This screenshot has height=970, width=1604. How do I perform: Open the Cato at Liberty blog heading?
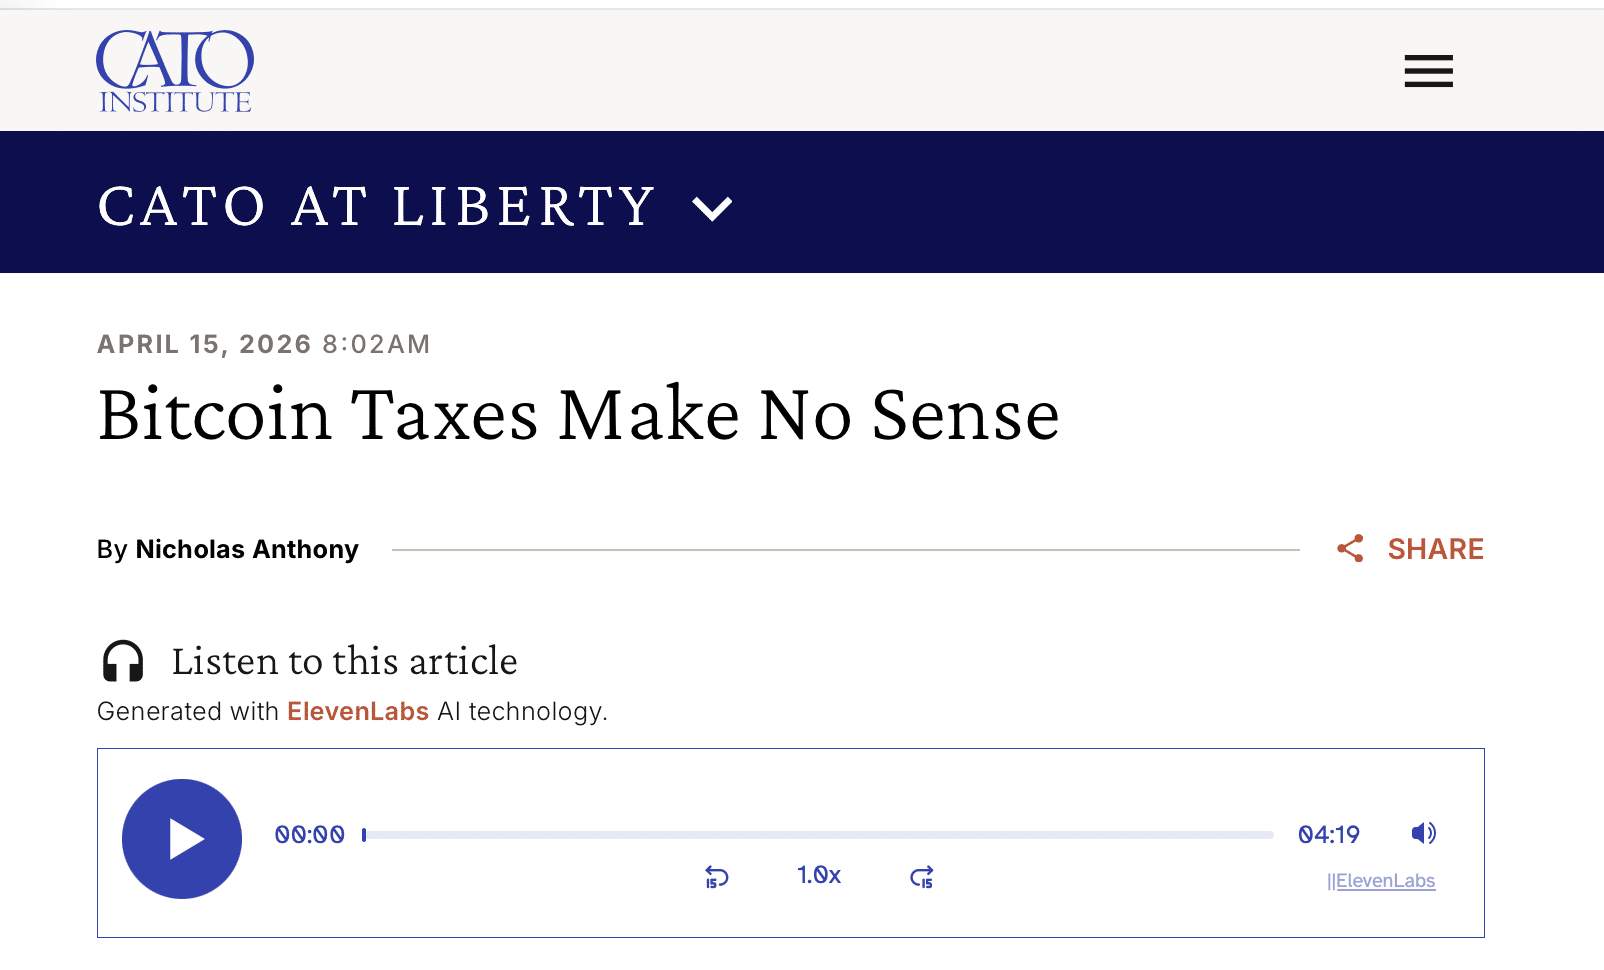pos(376,207)
